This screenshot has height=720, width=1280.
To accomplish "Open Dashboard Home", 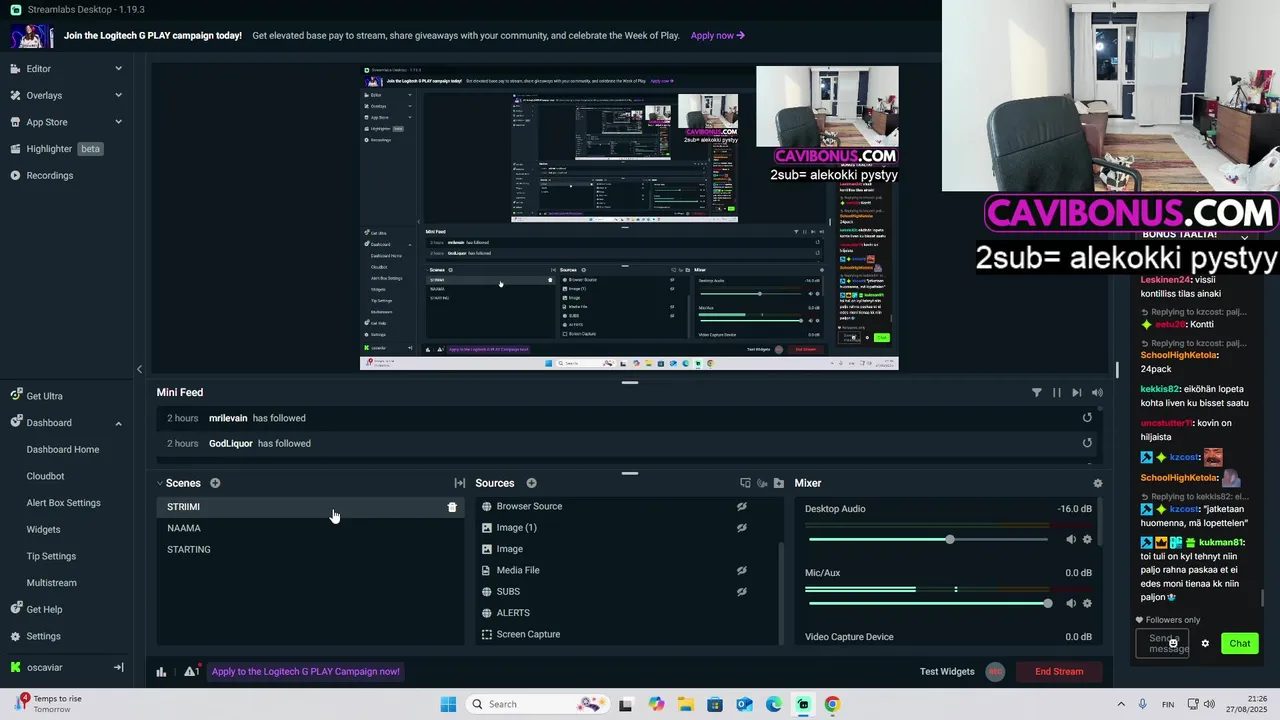I will pyautogui.click(x=62, y=450).
